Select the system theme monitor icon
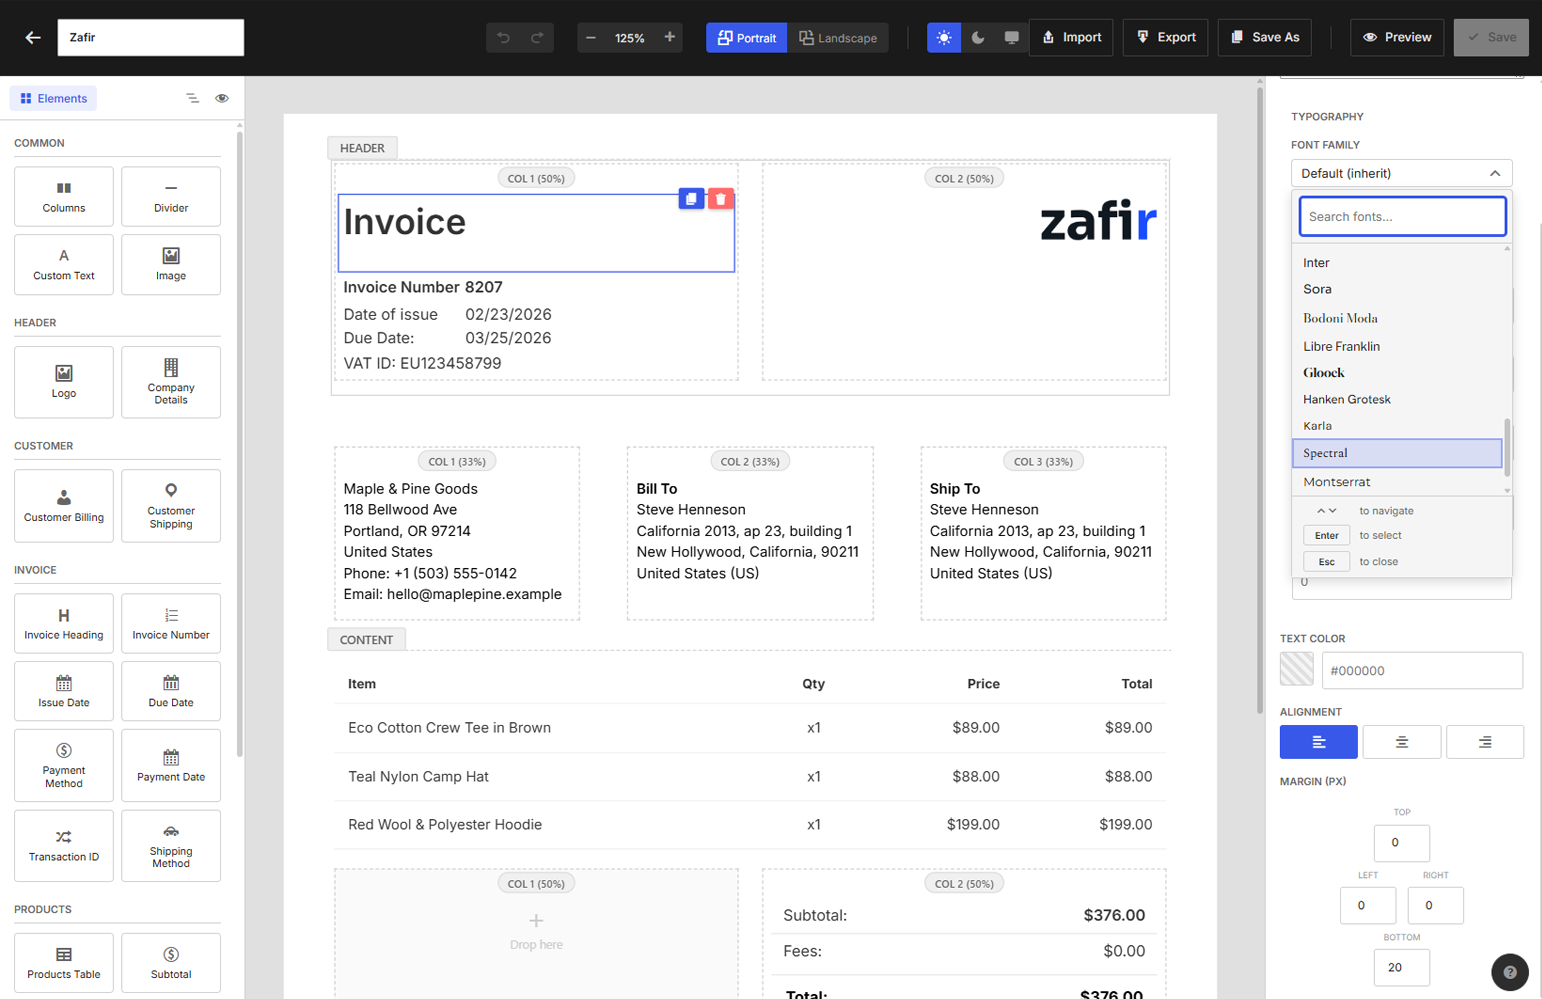This screenshot has width=1542, height=999. (1011, 37)
